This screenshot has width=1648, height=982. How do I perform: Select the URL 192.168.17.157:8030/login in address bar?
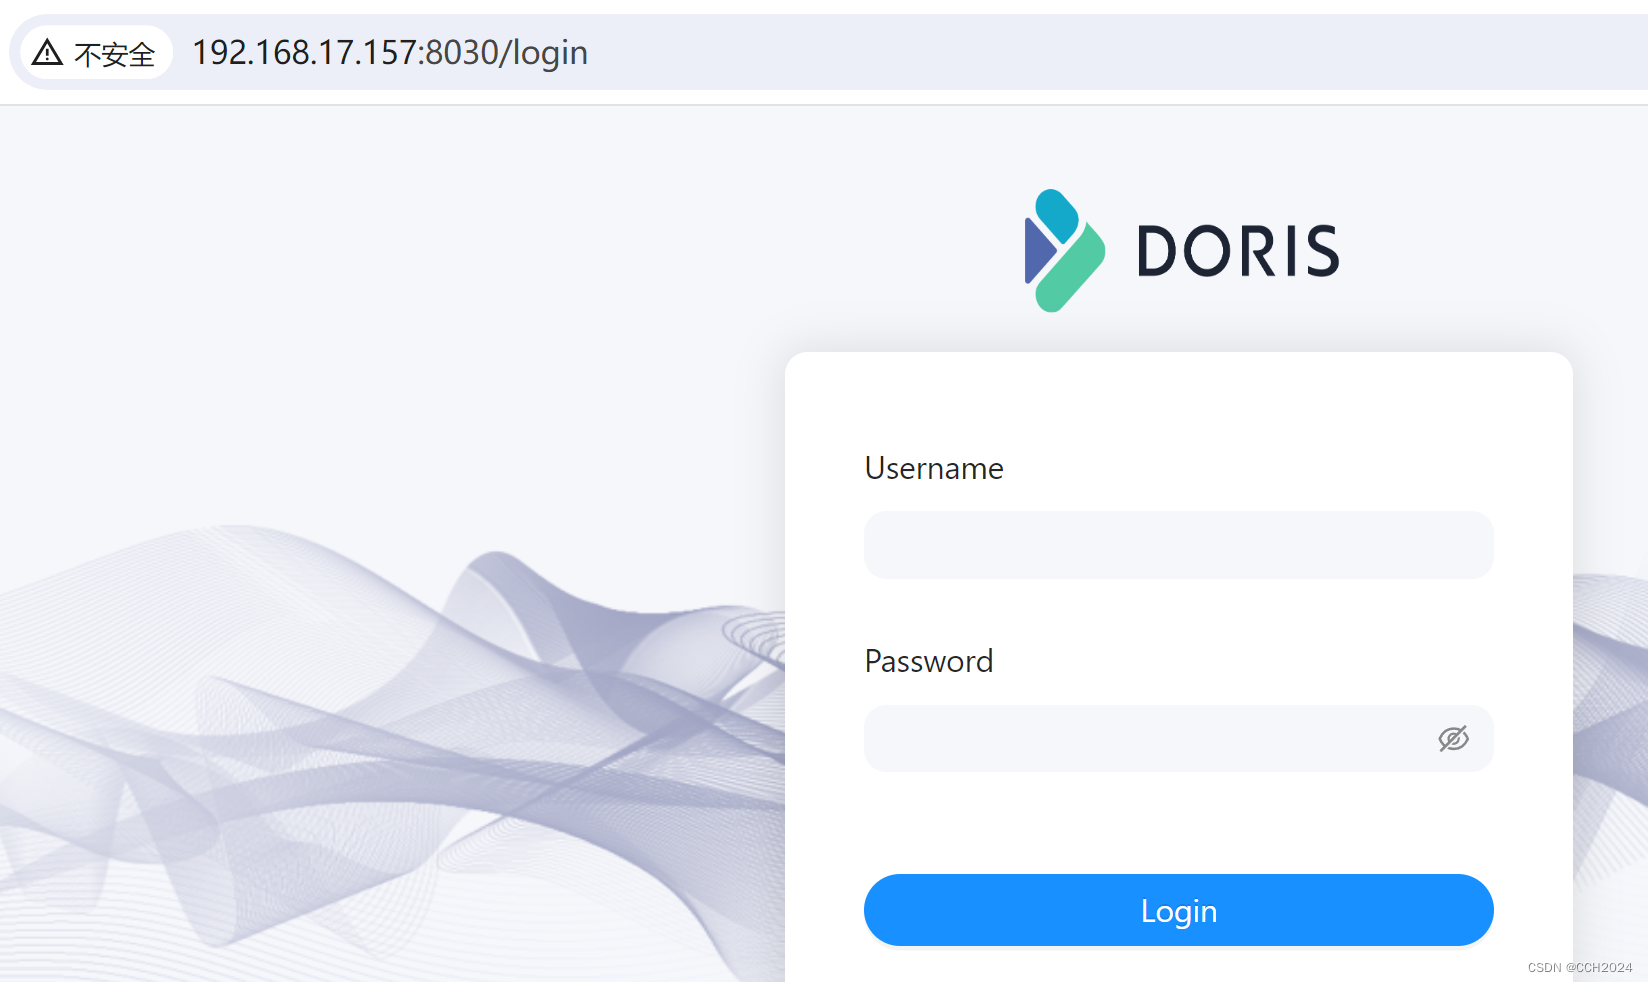coord(390,52)
